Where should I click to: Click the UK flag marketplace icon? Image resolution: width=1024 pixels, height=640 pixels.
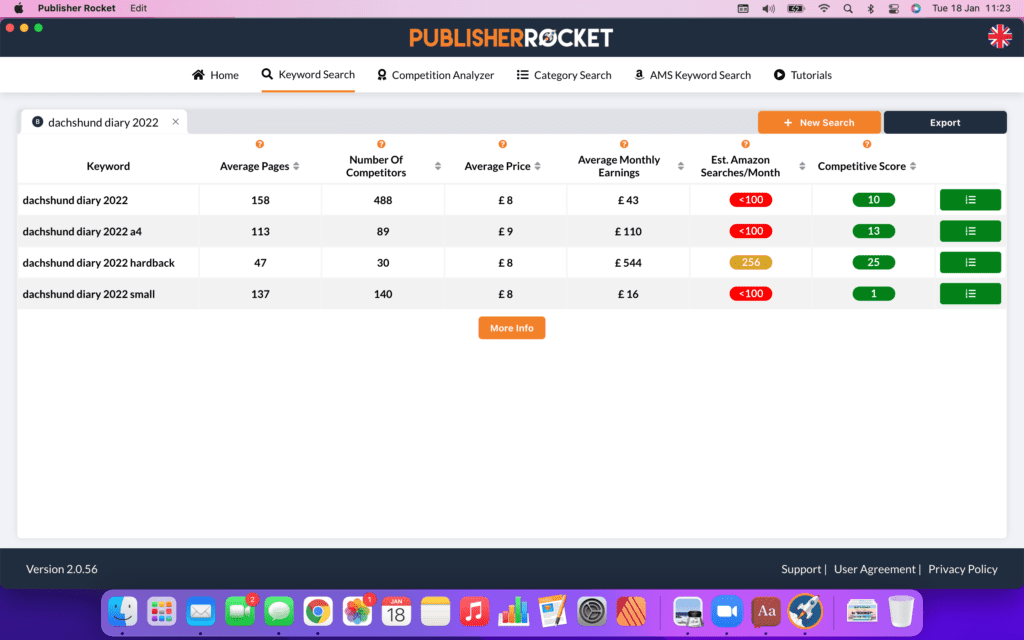[999, 37]
